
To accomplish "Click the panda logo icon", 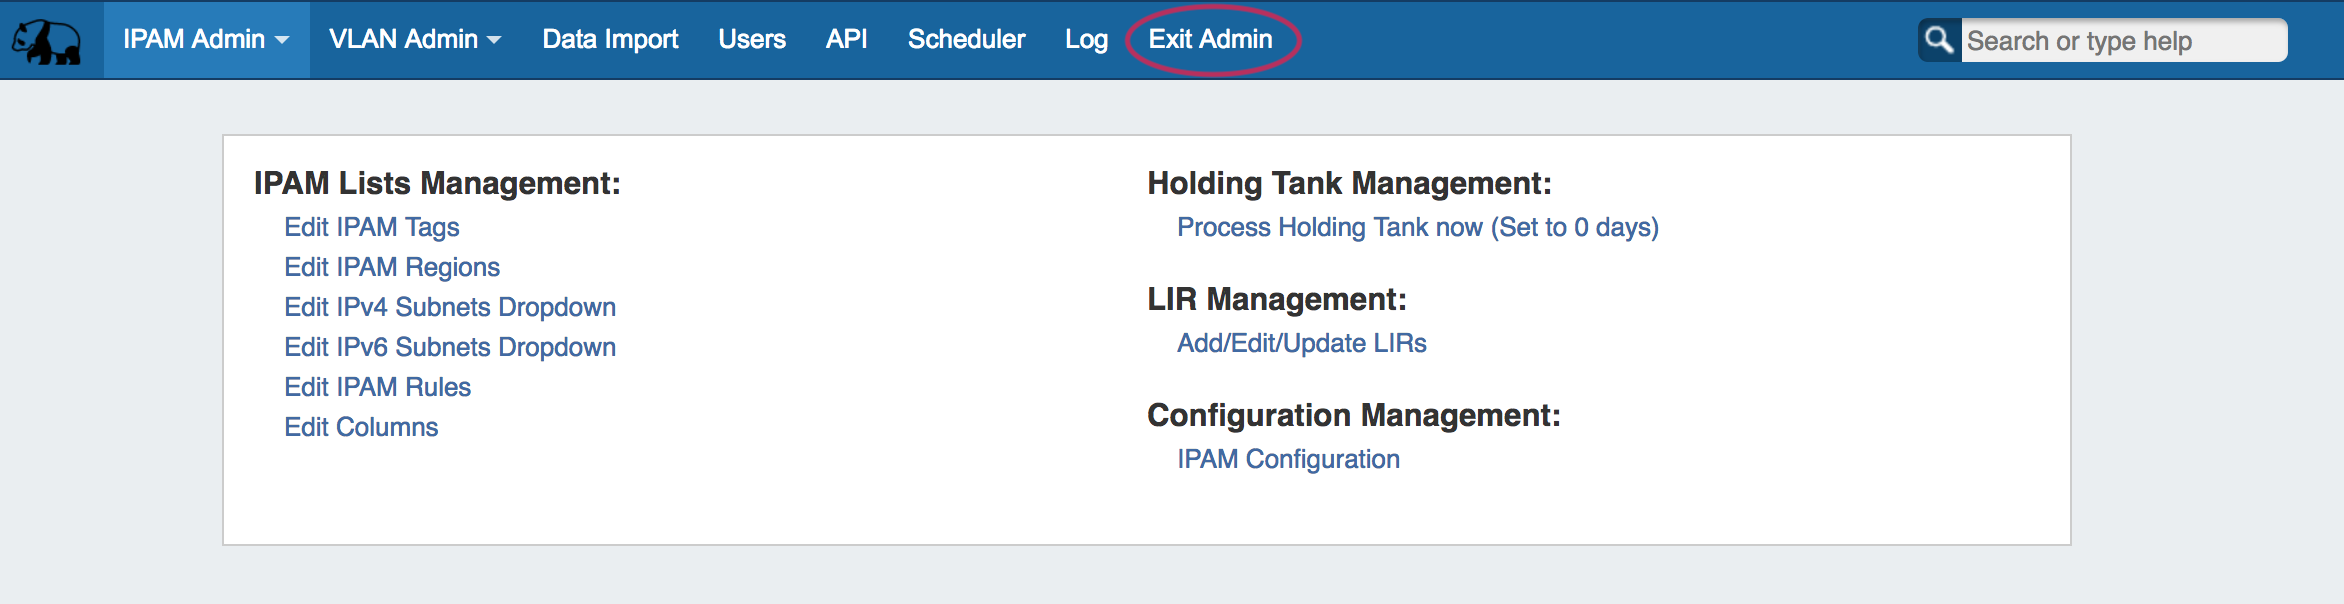I will click(46, 42).
